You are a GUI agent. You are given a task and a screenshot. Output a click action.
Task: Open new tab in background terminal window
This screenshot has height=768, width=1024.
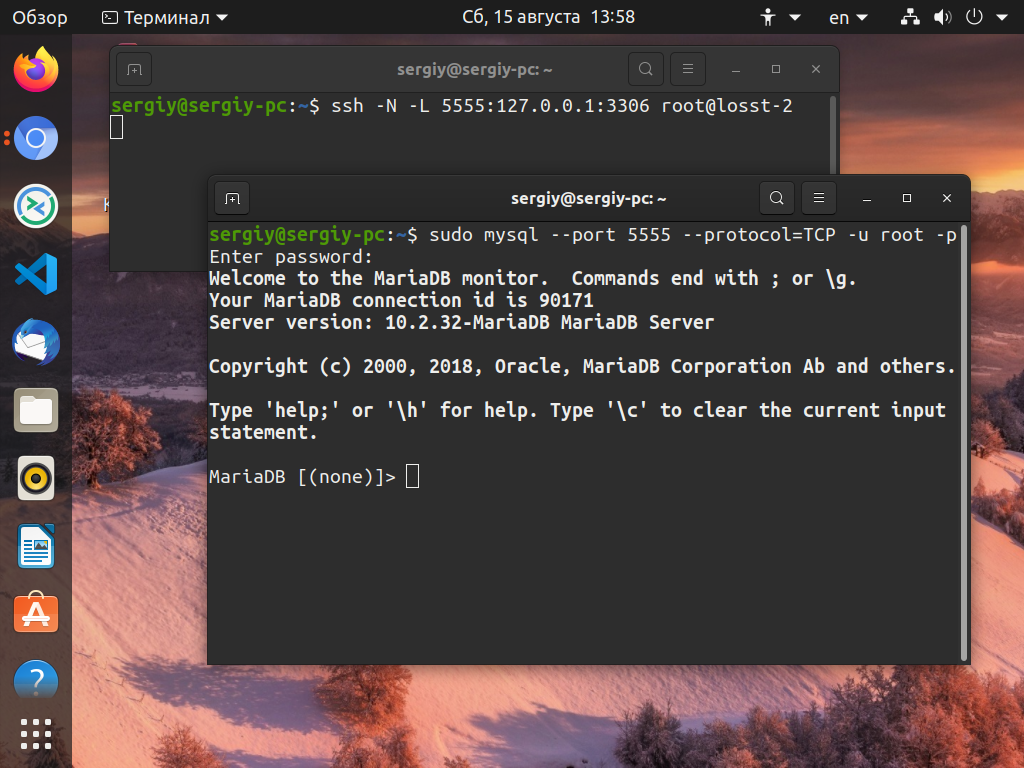pyautogui.click(x=134, y=69)
